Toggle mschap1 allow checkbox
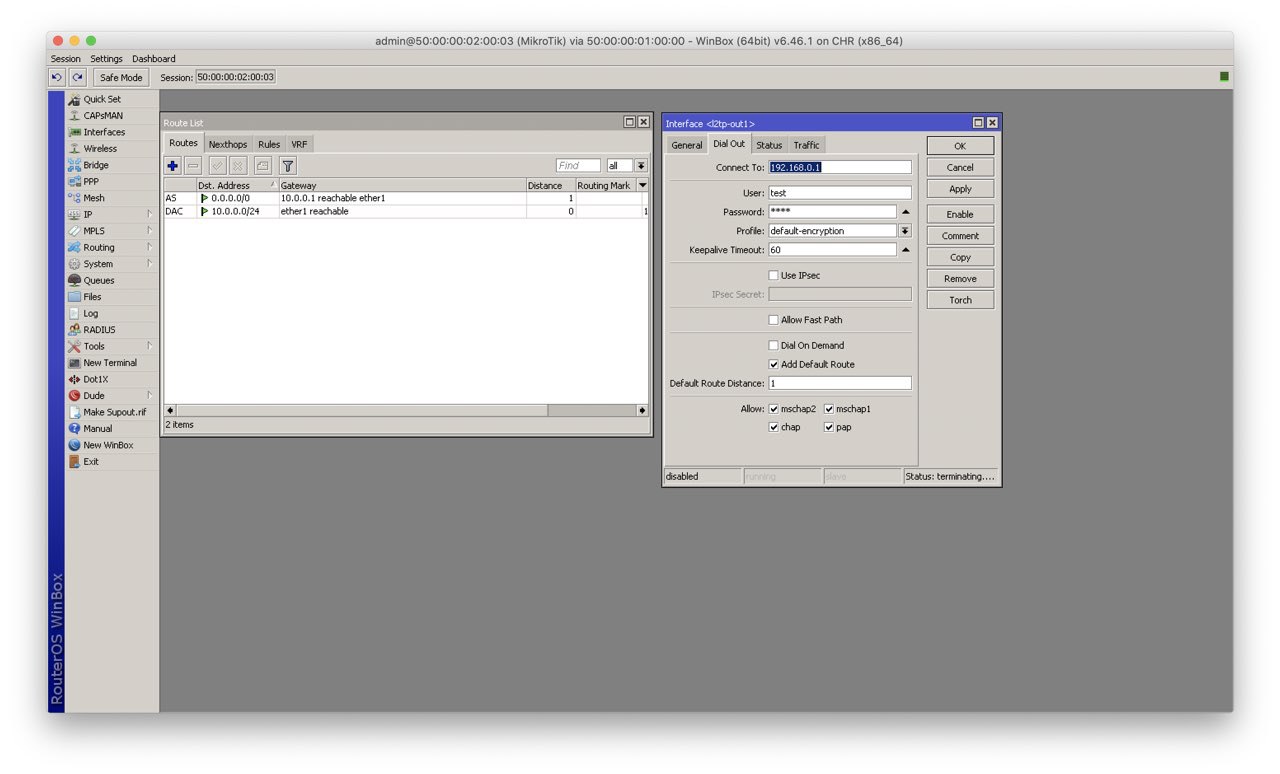The image size is (1280, 774). [x=829, y=409]
